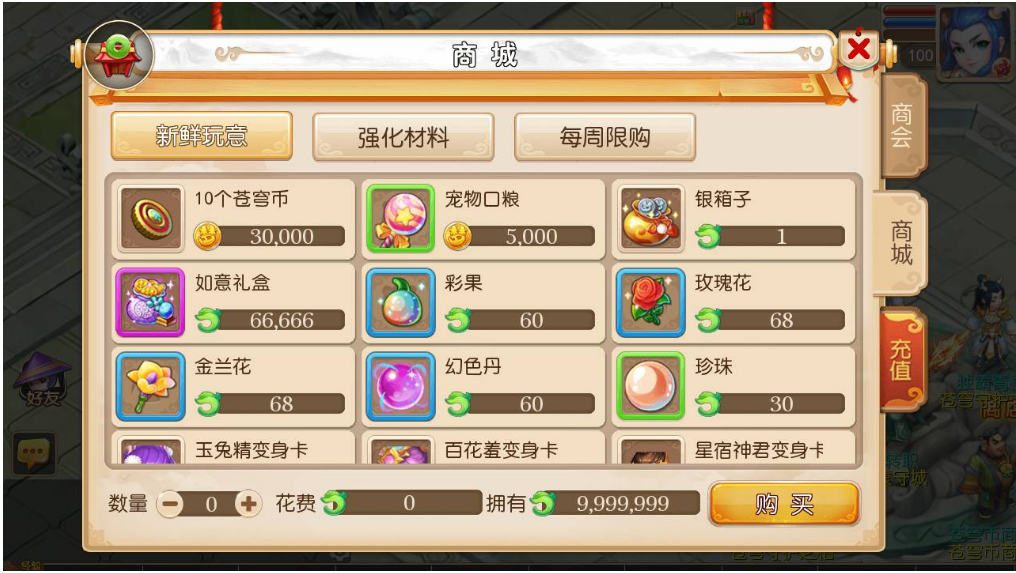Click the 购买 buy button
Image resolution: width=1016 pixels, height=573 pixels.
pos(784,503)
